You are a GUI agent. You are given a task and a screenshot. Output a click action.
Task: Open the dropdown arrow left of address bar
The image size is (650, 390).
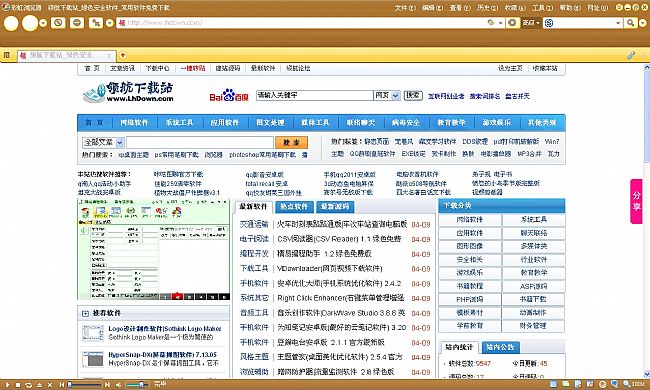coord(109,23)
